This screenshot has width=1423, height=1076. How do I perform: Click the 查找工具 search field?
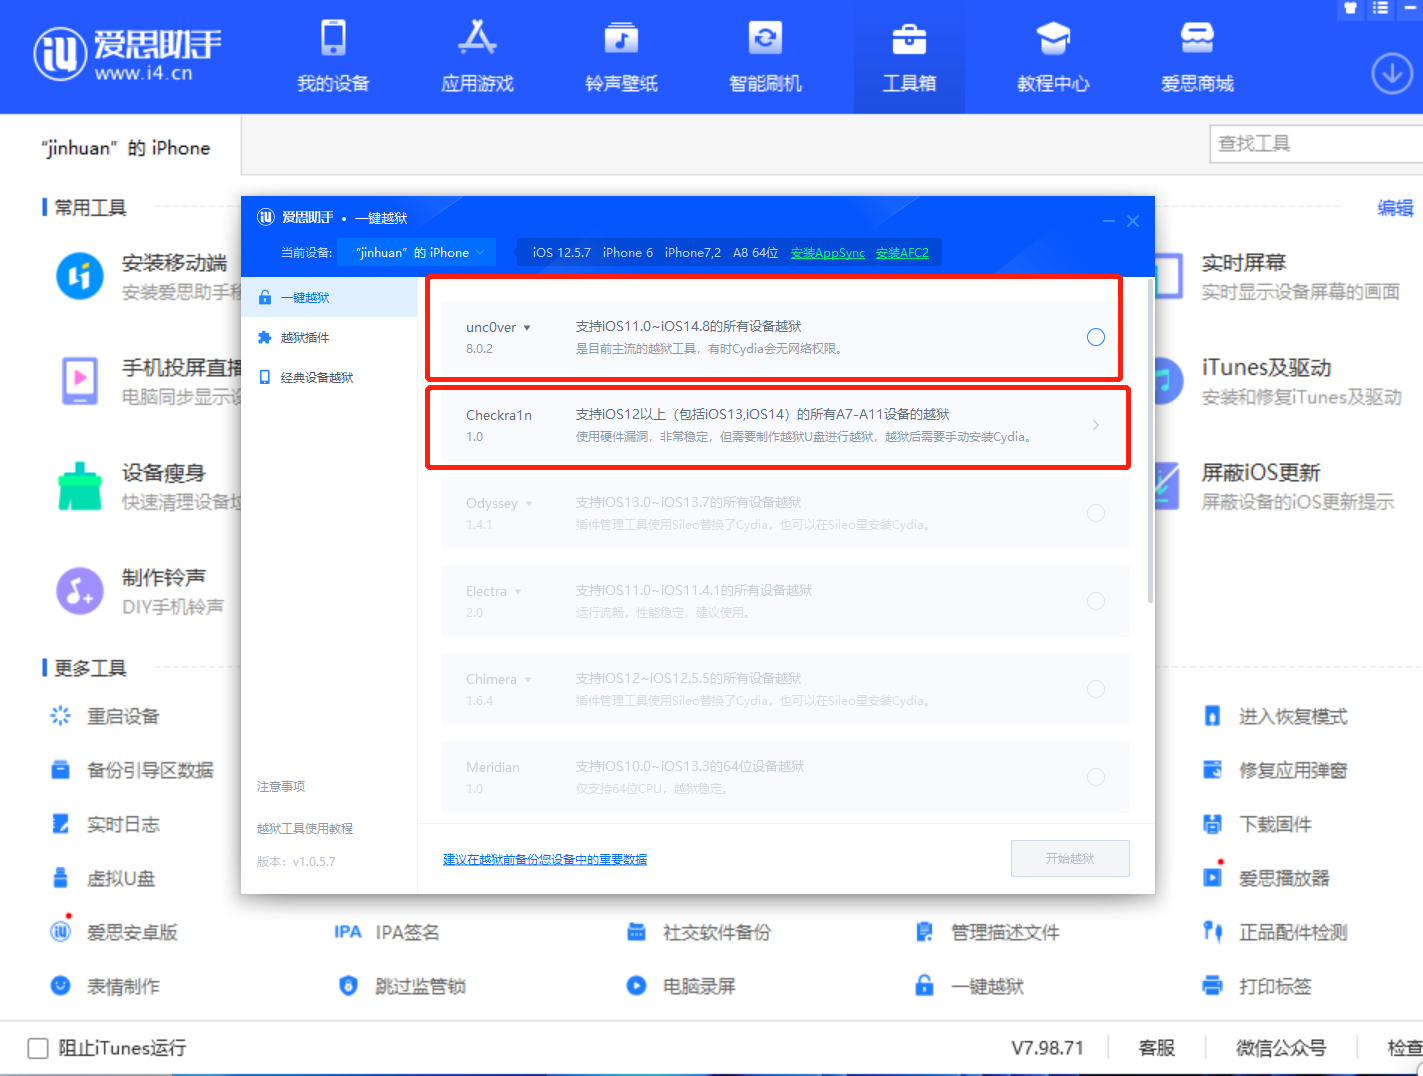coord(1316,144)
